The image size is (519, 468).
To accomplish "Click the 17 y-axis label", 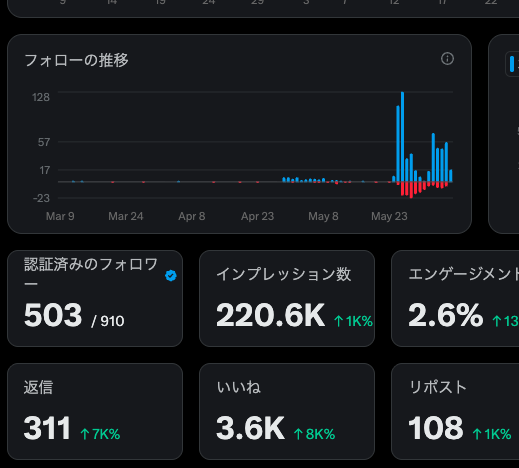I will pyautogui.click(x=45, y=170).
